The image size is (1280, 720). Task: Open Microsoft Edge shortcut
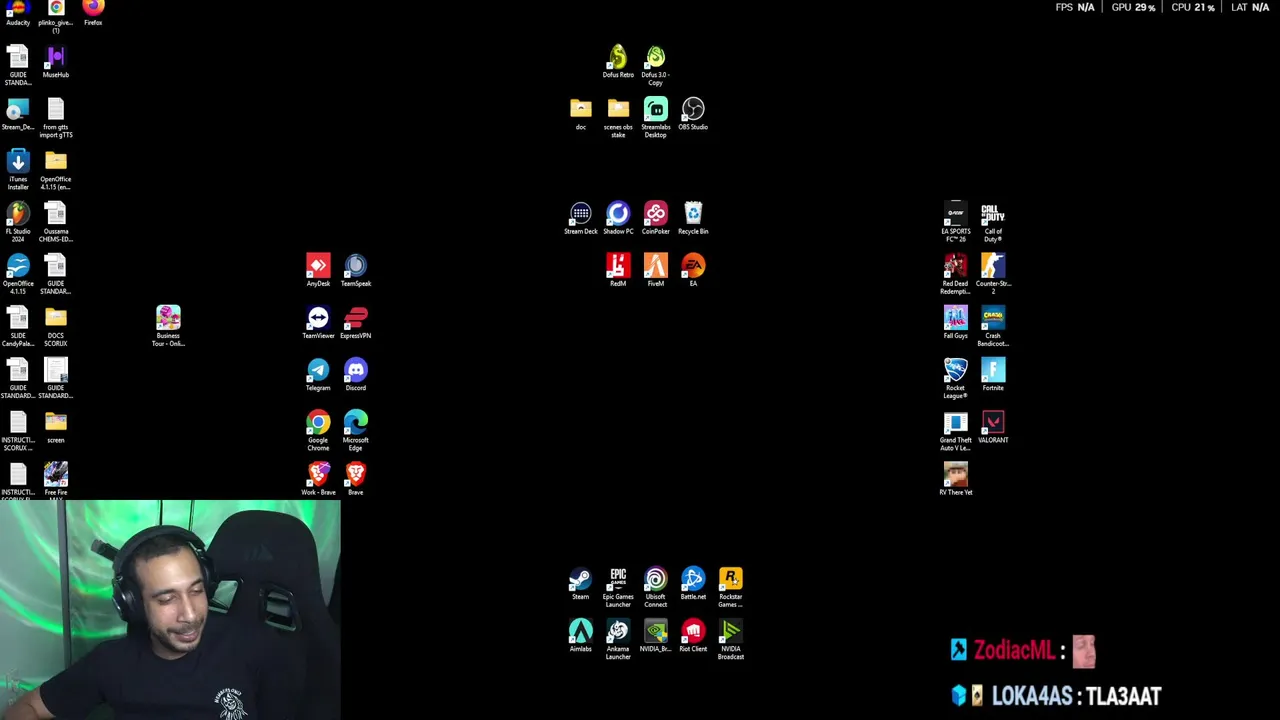pos(356,430)
